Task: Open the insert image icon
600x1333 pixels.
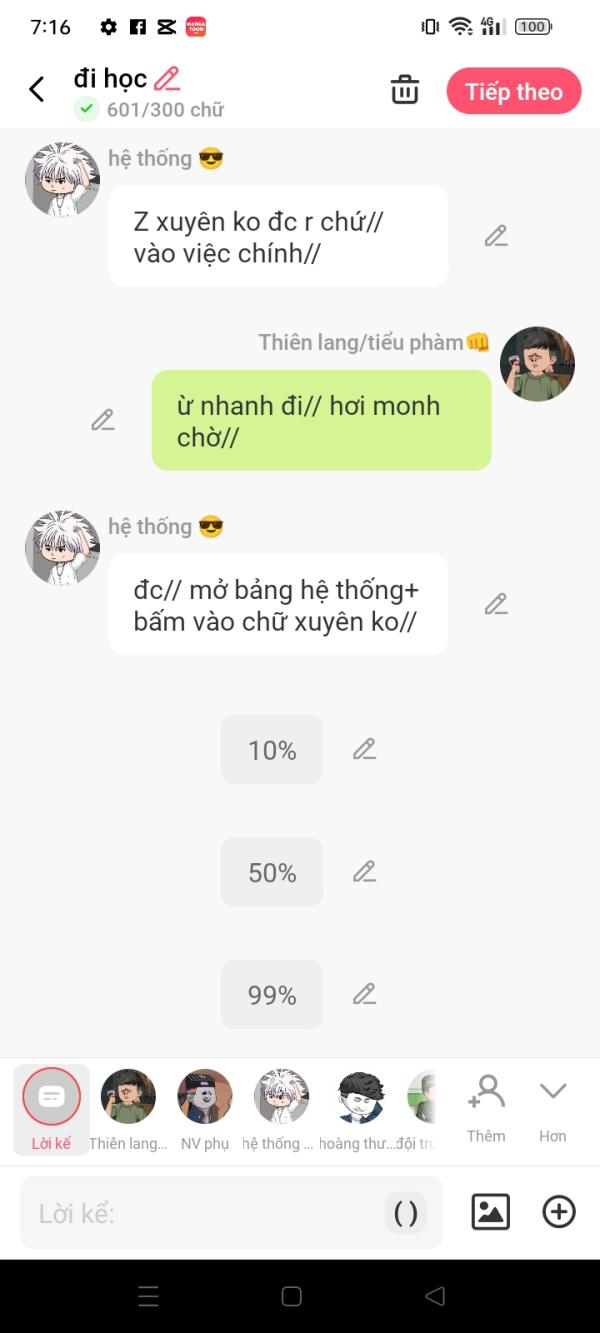Action: click(x=490, y=1212)
